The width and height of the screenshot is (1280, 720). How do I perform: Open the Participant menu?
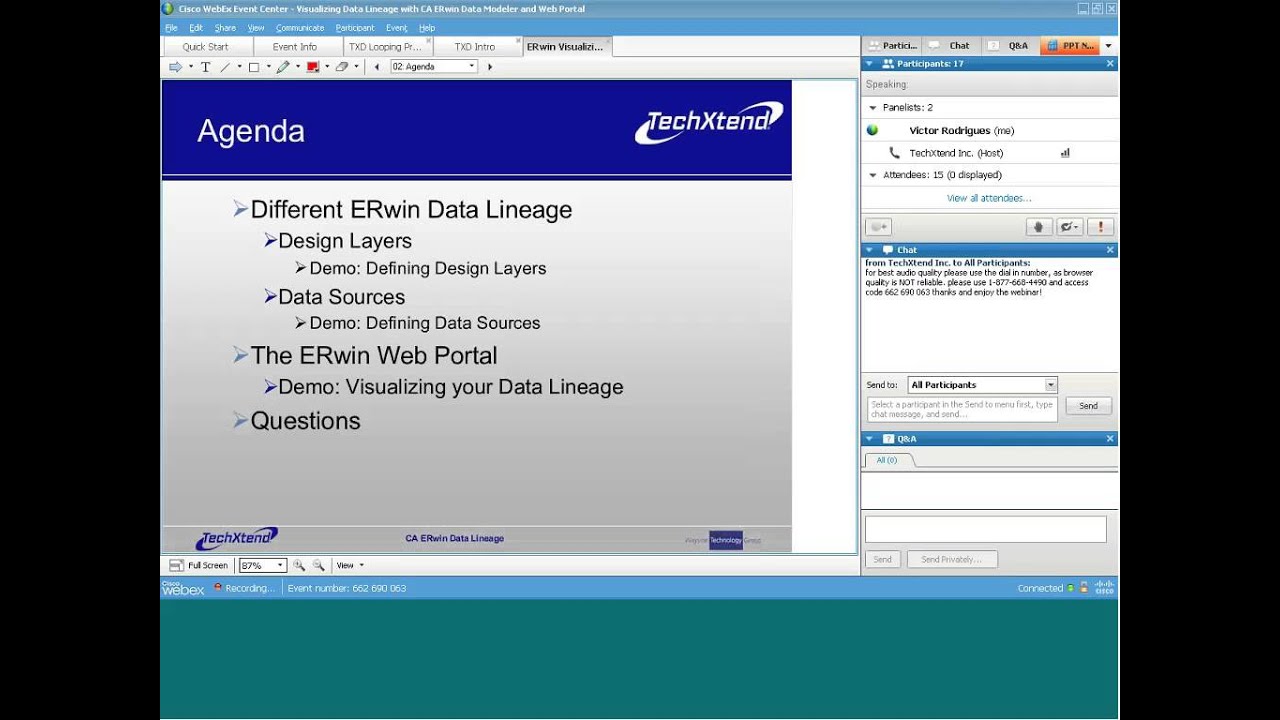pos(355,28)
